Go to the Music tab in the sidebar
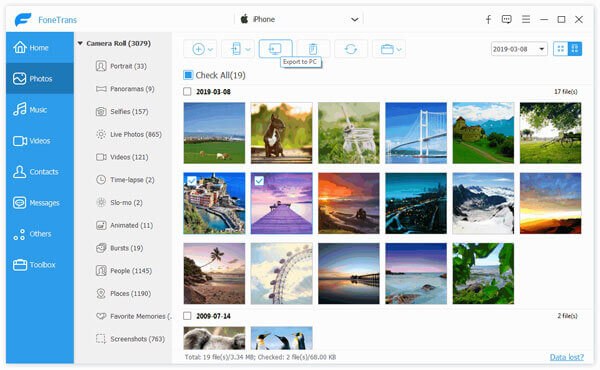Image resolution: width=600 pixels, height=370 pixels. click(39, 109)
